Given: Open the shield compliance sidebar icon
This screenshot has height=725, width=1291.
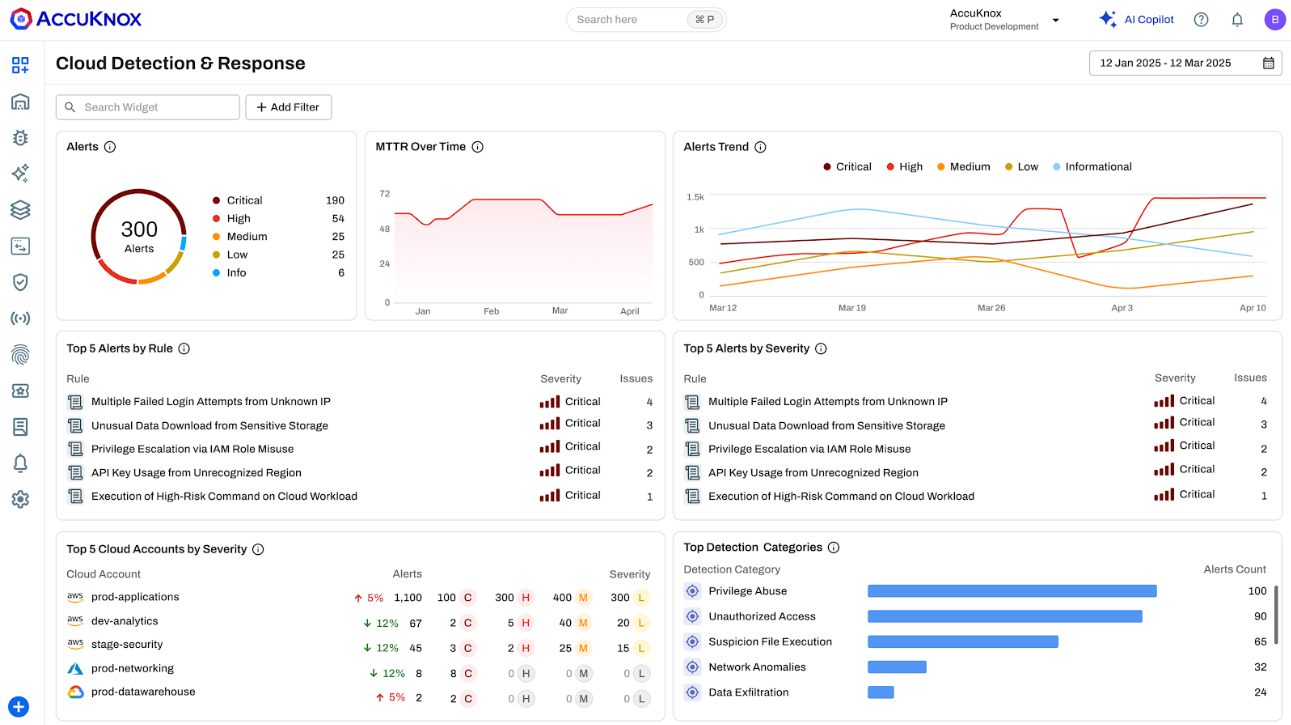Looking at the screenshot, I should [20, 282].
